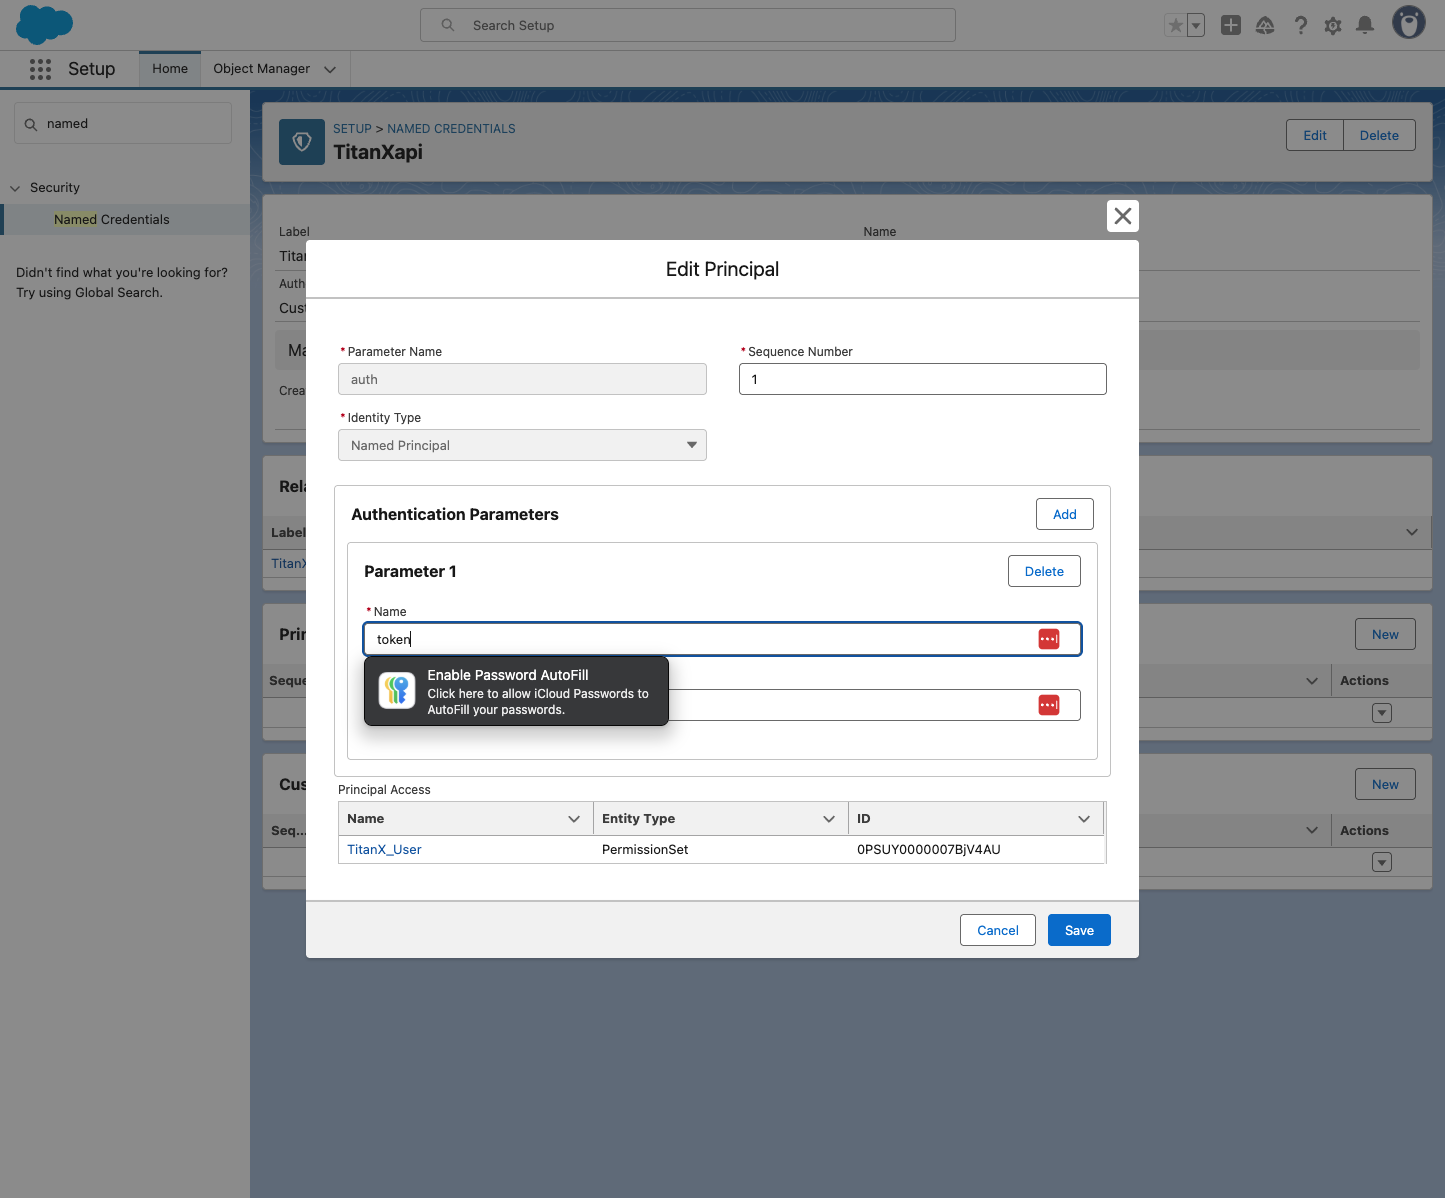Open Global Actions plus icon
This screenshot has width=1445, height=1198.
click(1231, 25)
